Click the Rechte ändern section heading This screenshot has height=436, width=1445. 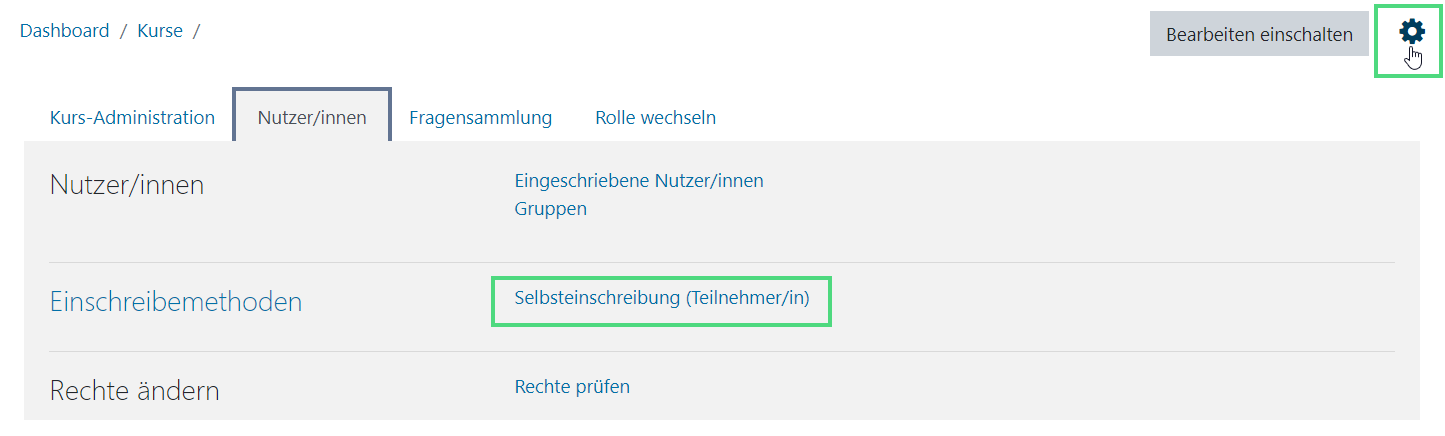click(135, 390)
